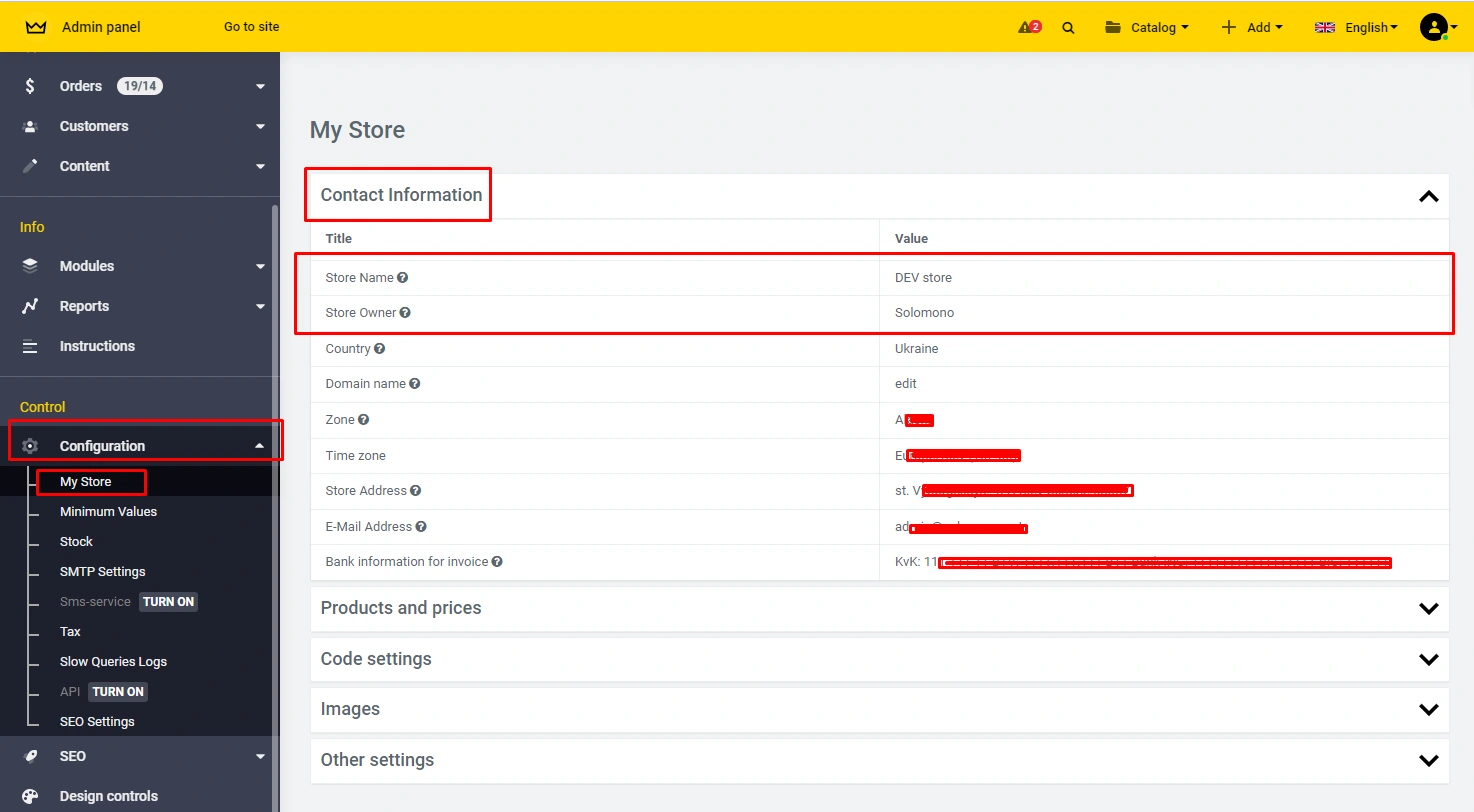Click help icon for Bank information for invoice
The height and width of the screenshot is (812, 1474).
[497, 562]
